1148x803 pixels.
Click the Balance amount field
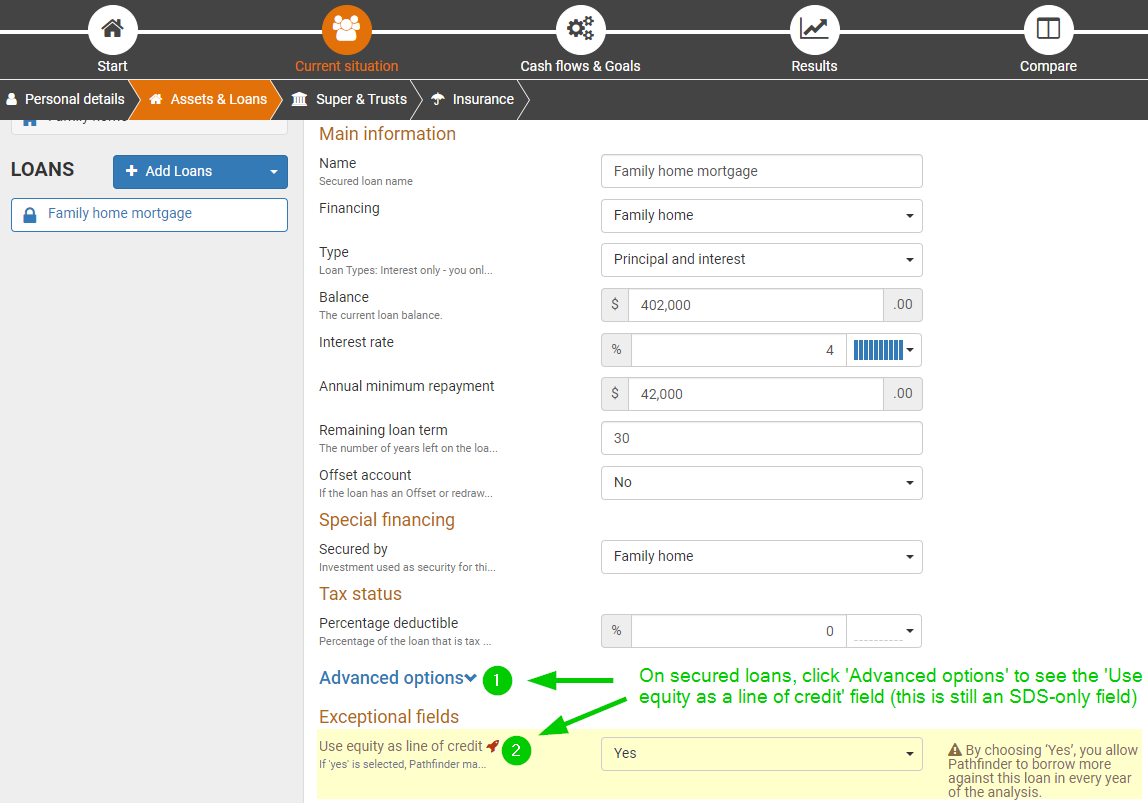(x=755, y=305)
